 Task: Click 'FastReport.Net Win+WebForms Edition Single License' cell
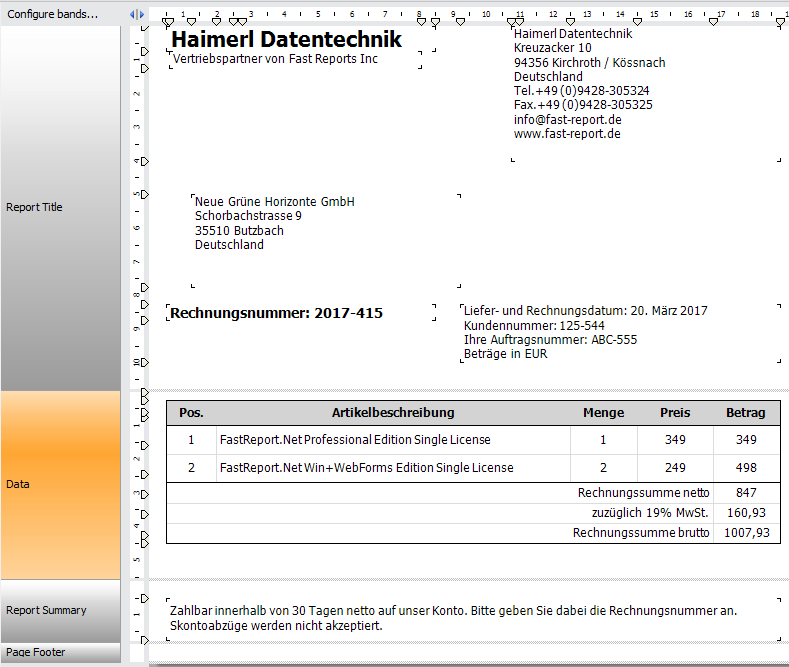point(393,468)
